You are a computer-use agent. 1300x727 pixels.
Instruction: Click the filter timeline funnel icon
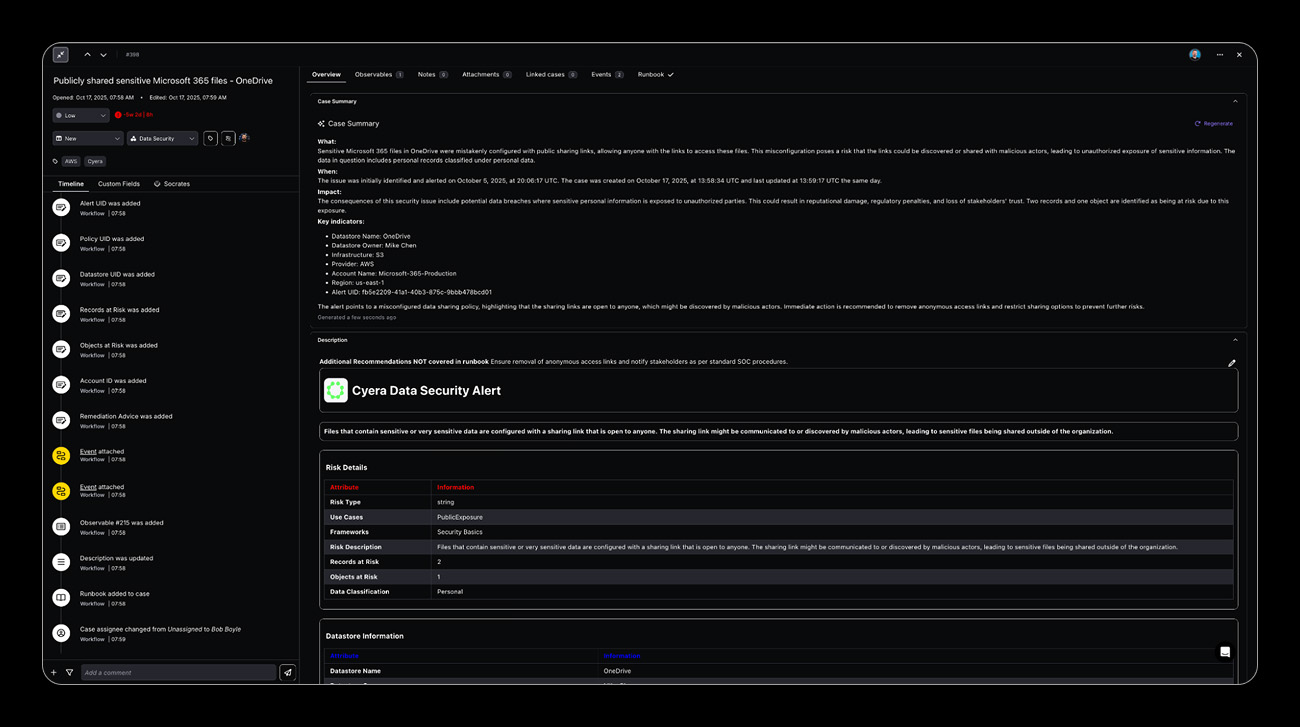[x=69, y=673]
